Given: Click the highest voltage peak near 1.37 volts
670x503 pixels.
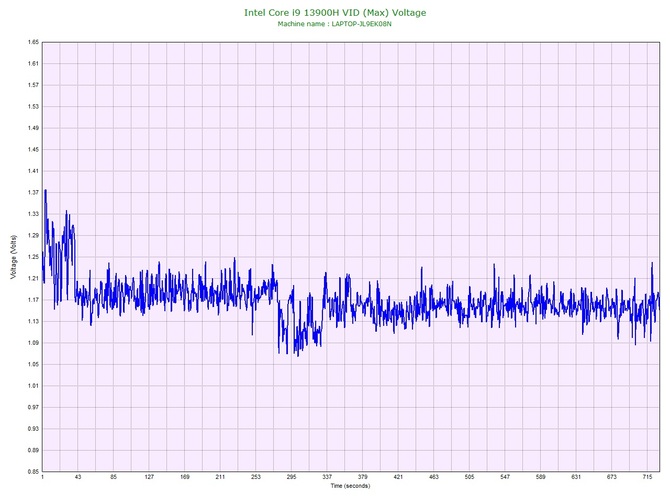Looking at the screenshot, I should (45, 190).
